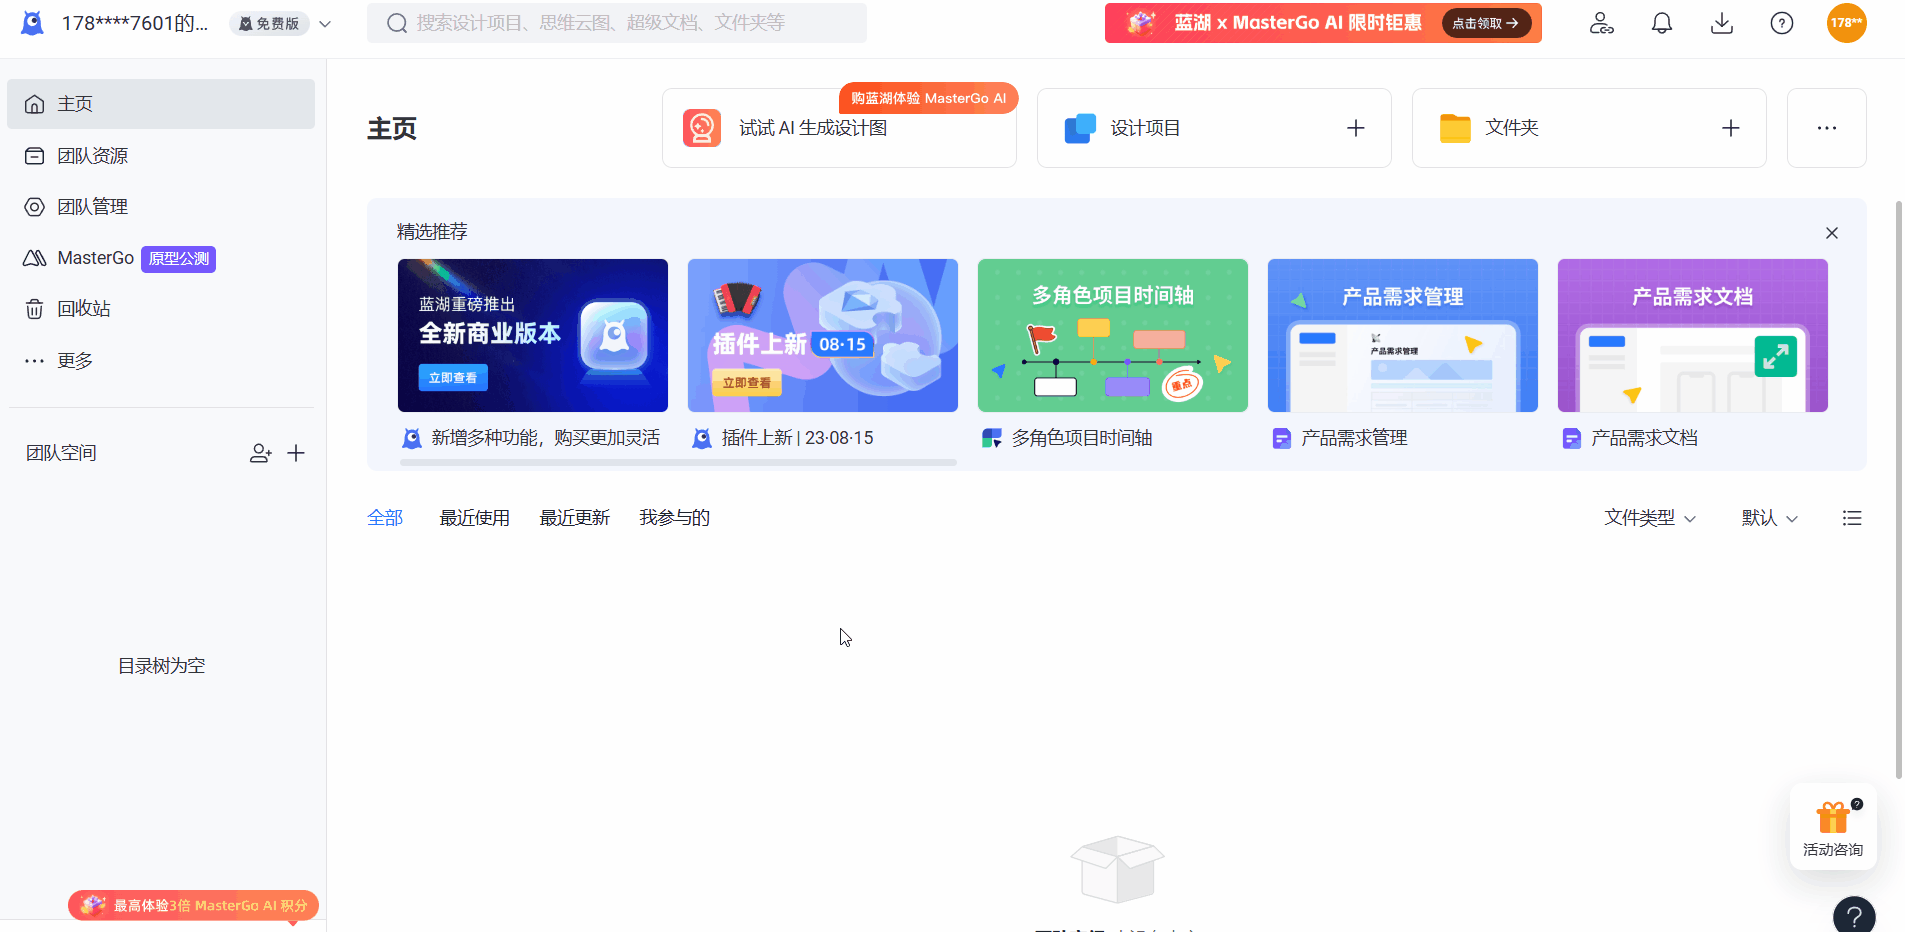The width and height of the screenshot is (1905, 932).
Task: Click the download client icon in top bar
Action: pyautogui.click(x=1721, y=22)
